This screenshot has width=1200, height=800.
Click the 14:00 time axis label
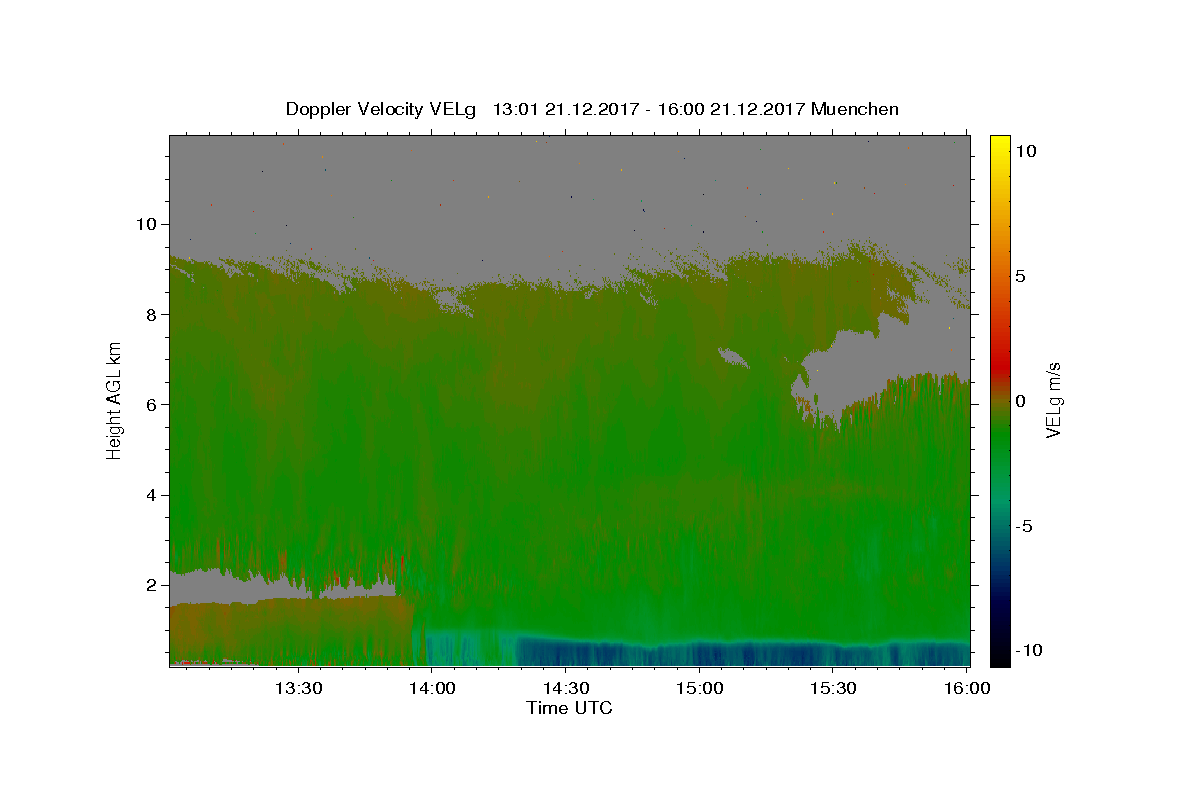432,688
